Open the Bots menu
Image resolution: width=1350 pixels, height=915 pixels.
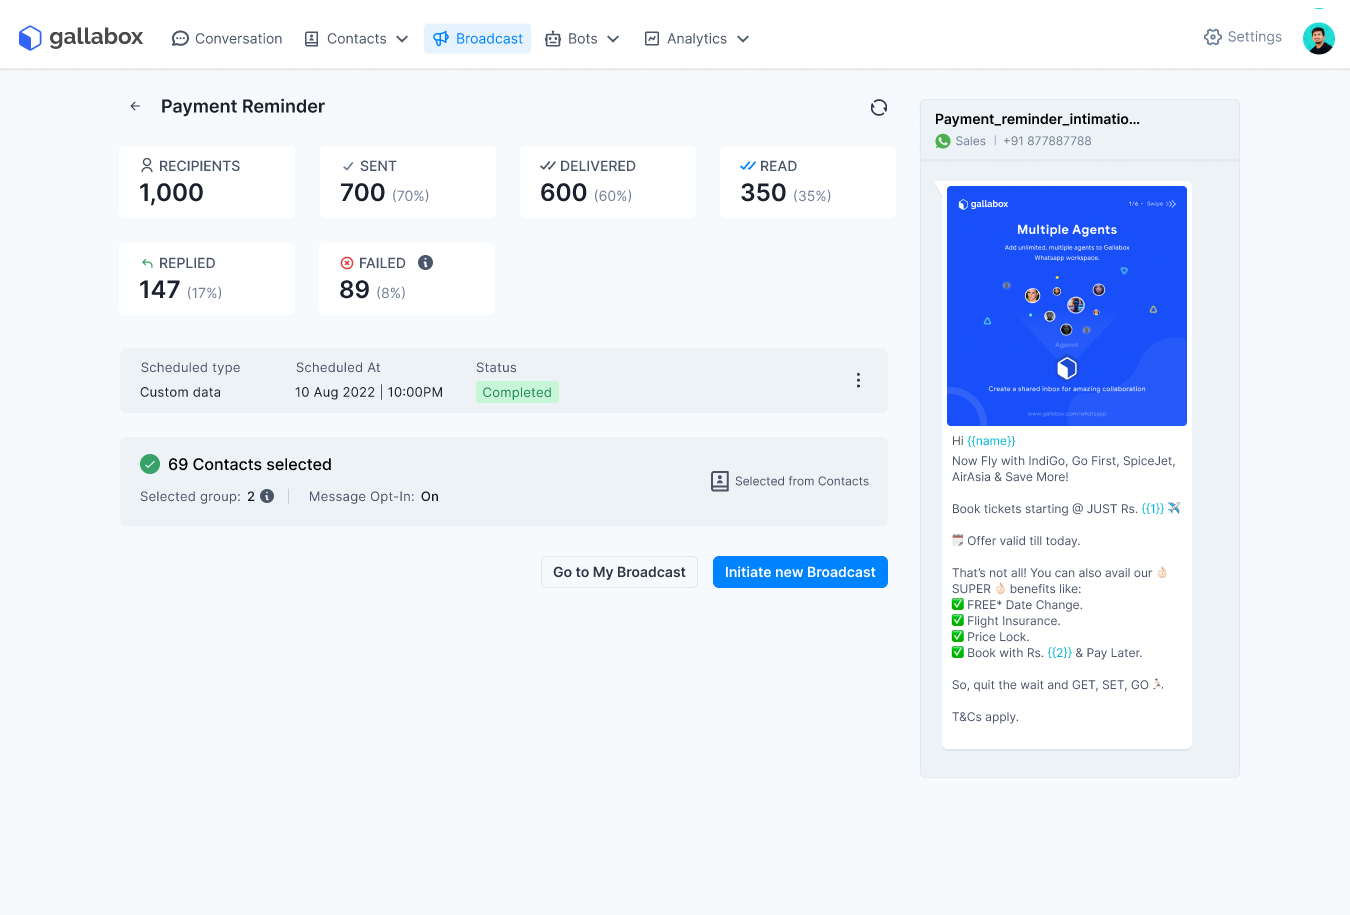(582, 39)
